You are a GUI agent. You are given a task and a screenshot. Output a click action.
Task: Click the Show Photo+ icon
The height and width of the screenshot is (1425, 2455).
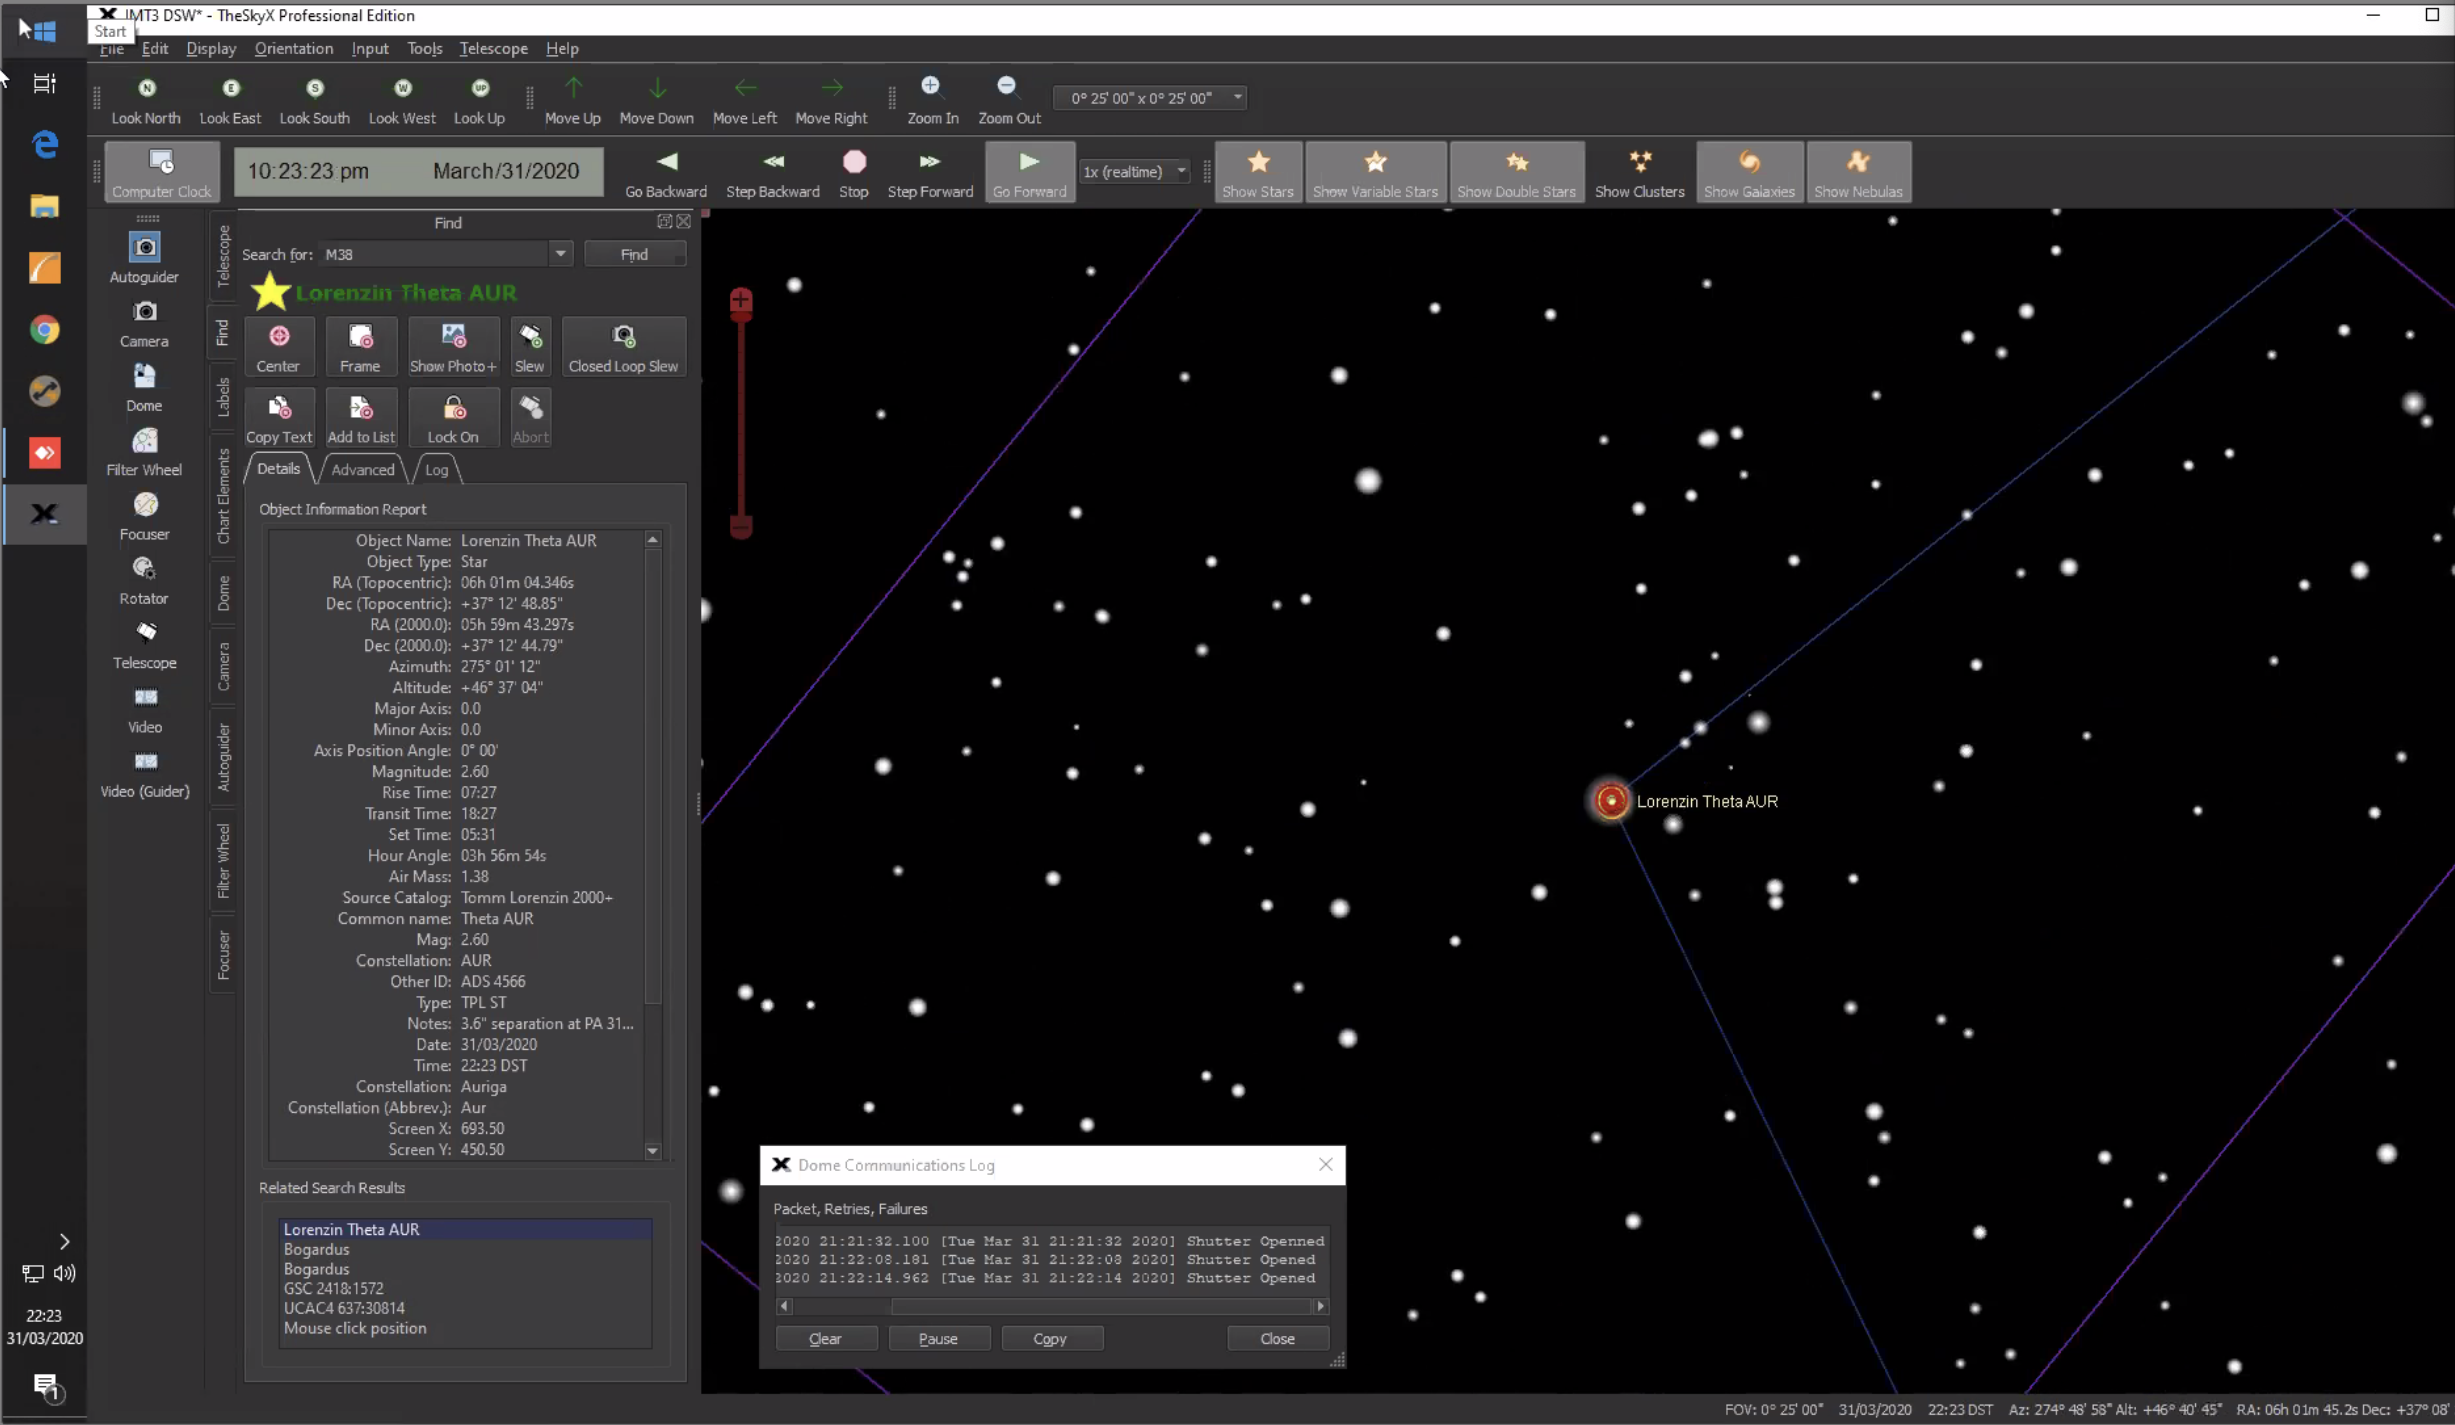point(452,346)
